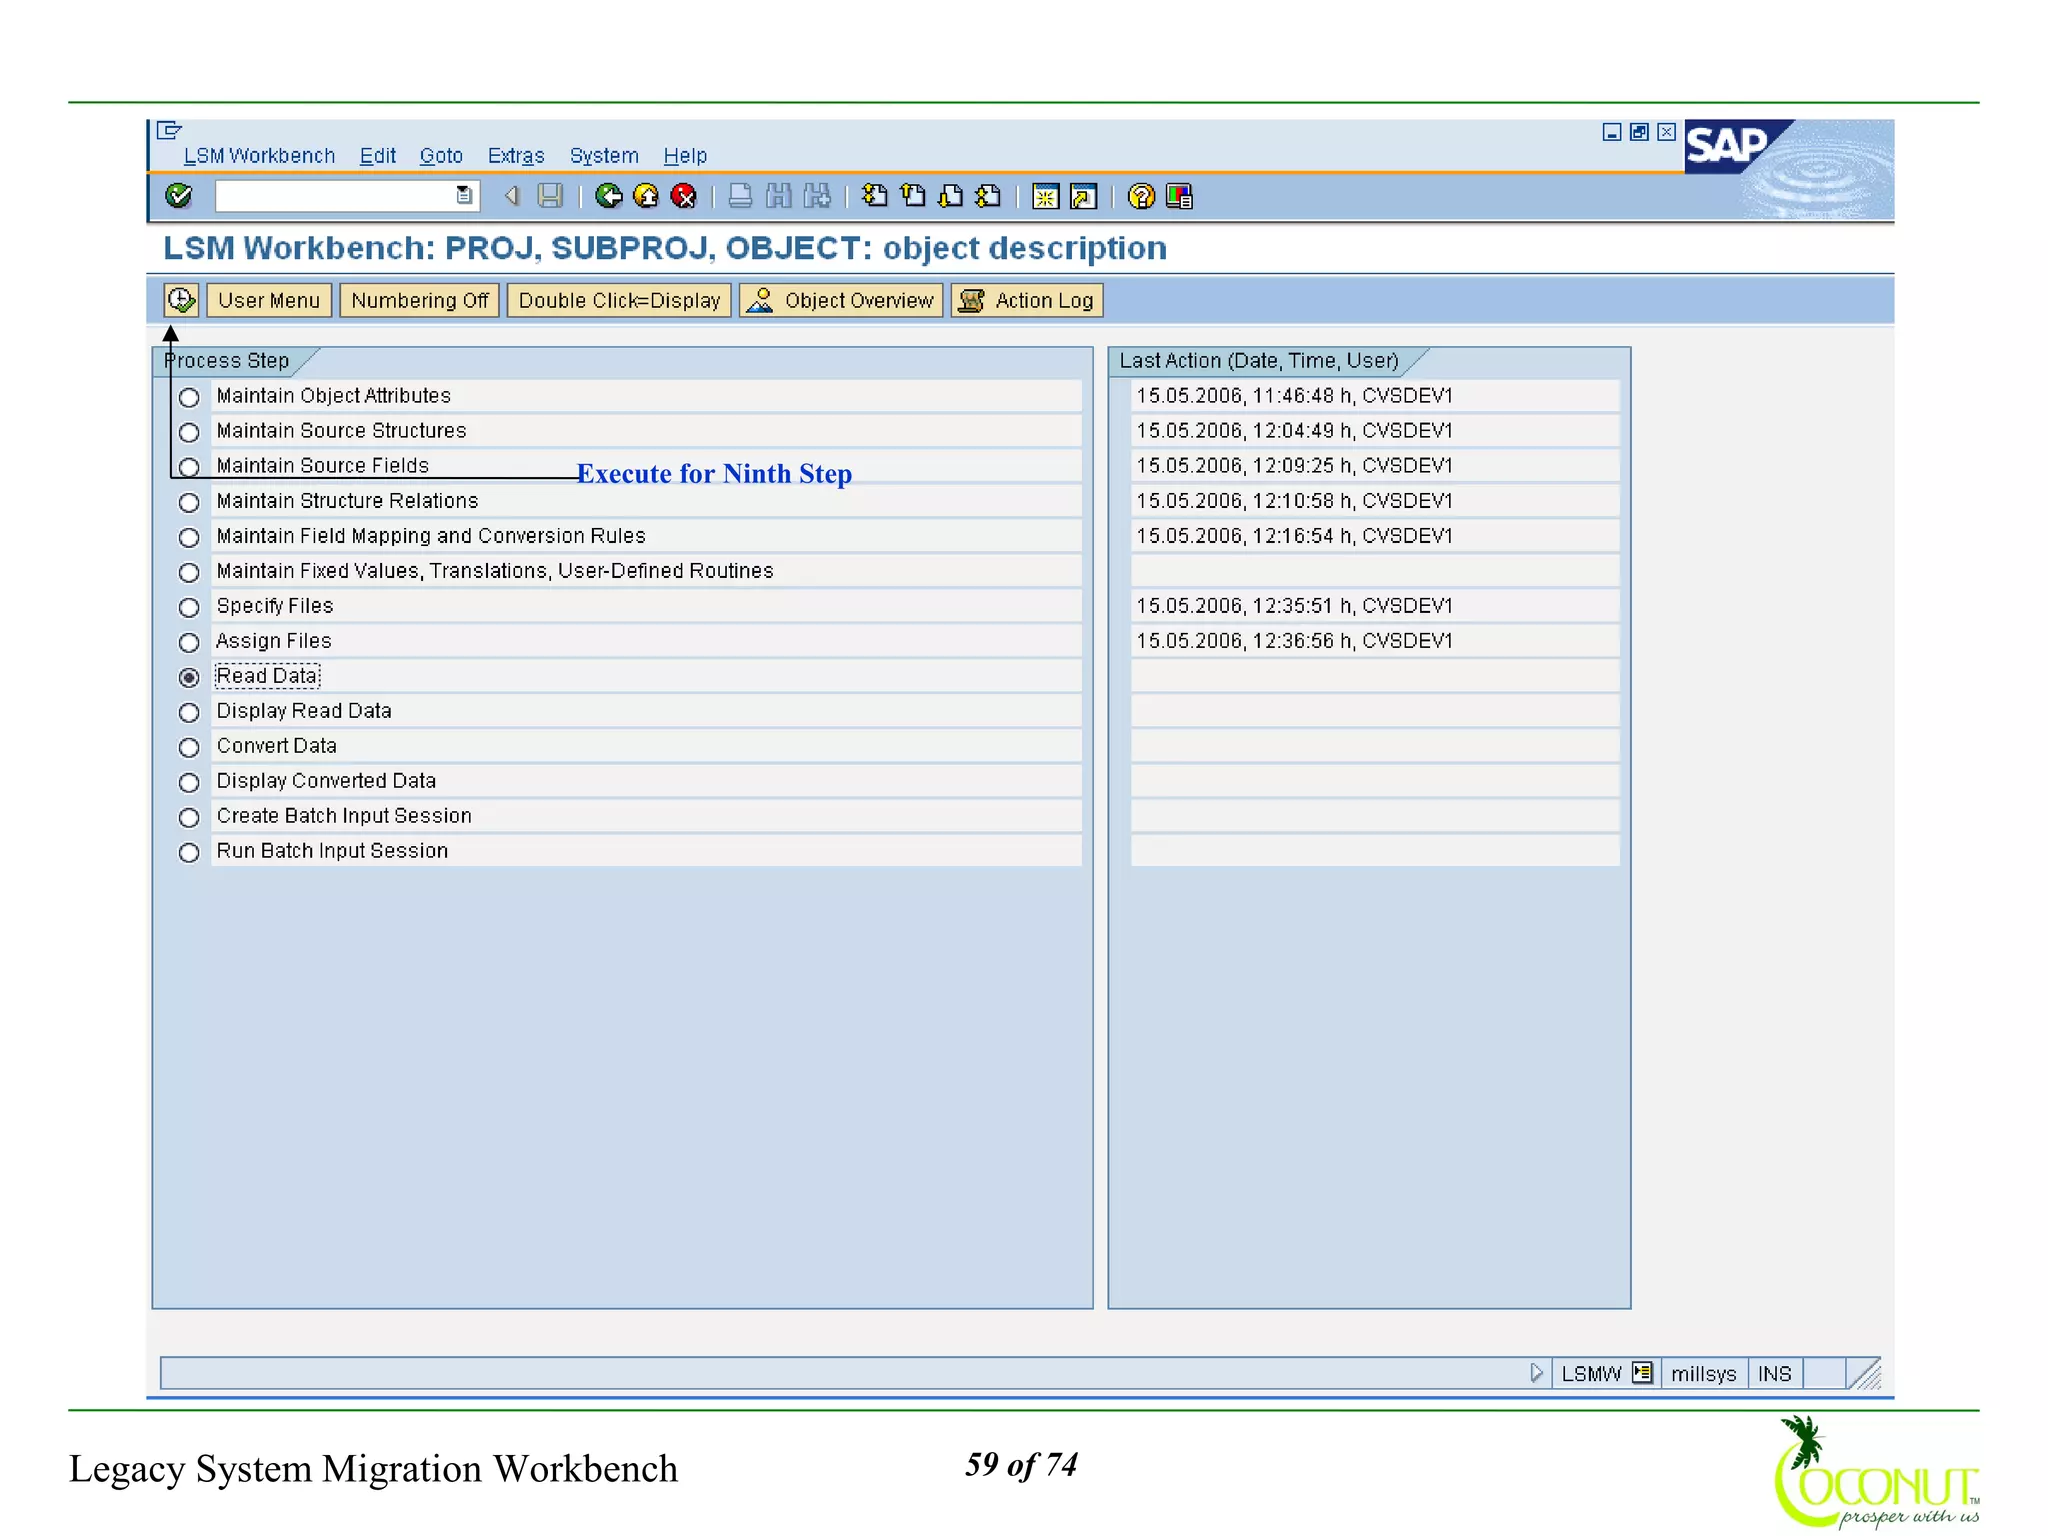Select Maintain Source Structures radio button
This screenshot has width=2048, height=1536.
tap(189, 432)
